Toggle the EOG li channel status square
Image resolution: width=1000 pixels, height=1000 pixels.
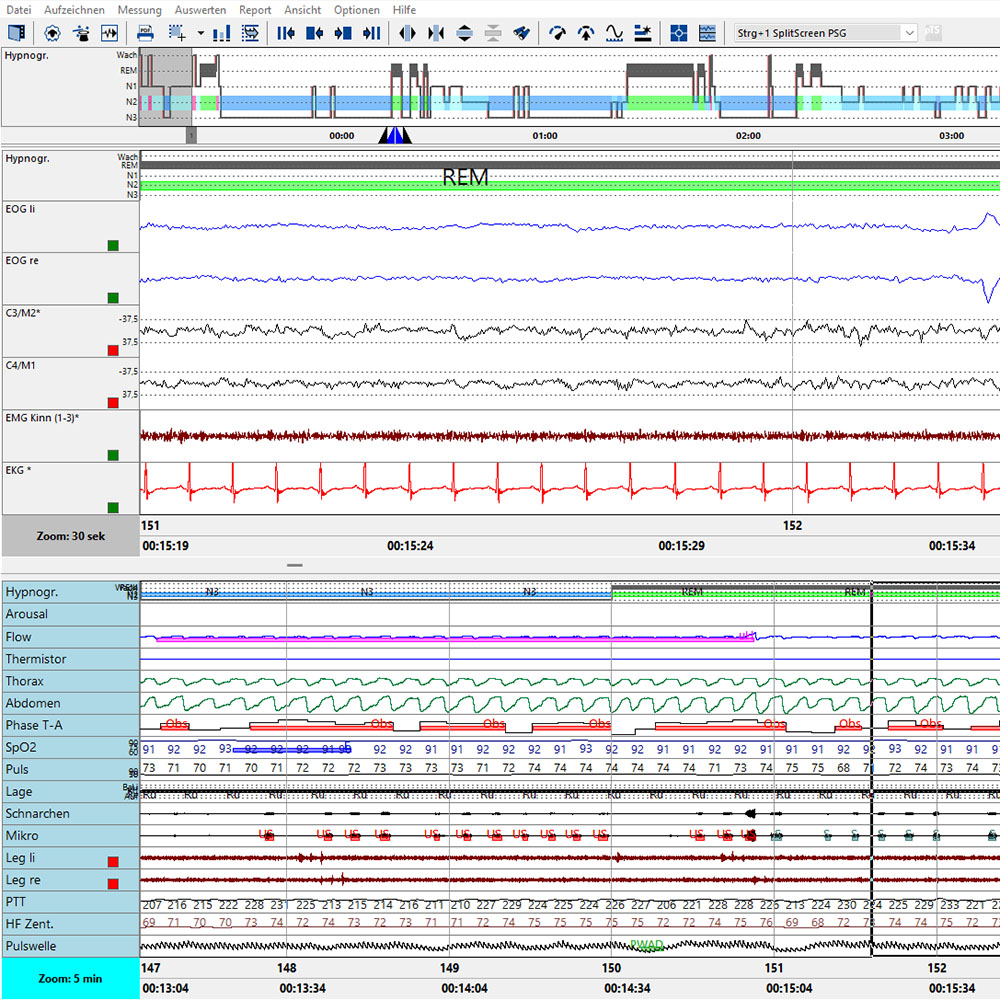coord(113,246)
